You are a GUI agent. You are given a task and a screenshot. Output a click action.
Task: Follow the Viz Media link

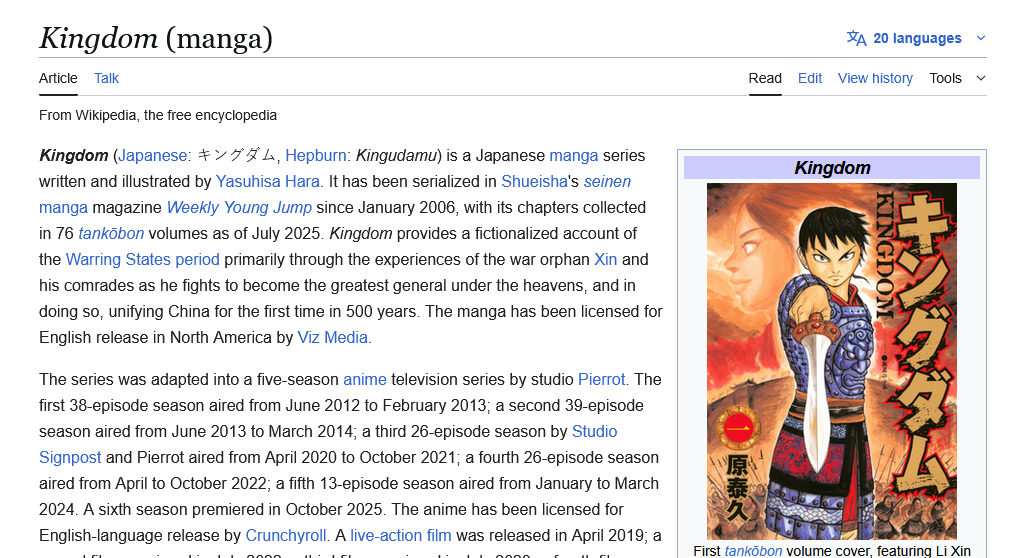pos(332,338)
